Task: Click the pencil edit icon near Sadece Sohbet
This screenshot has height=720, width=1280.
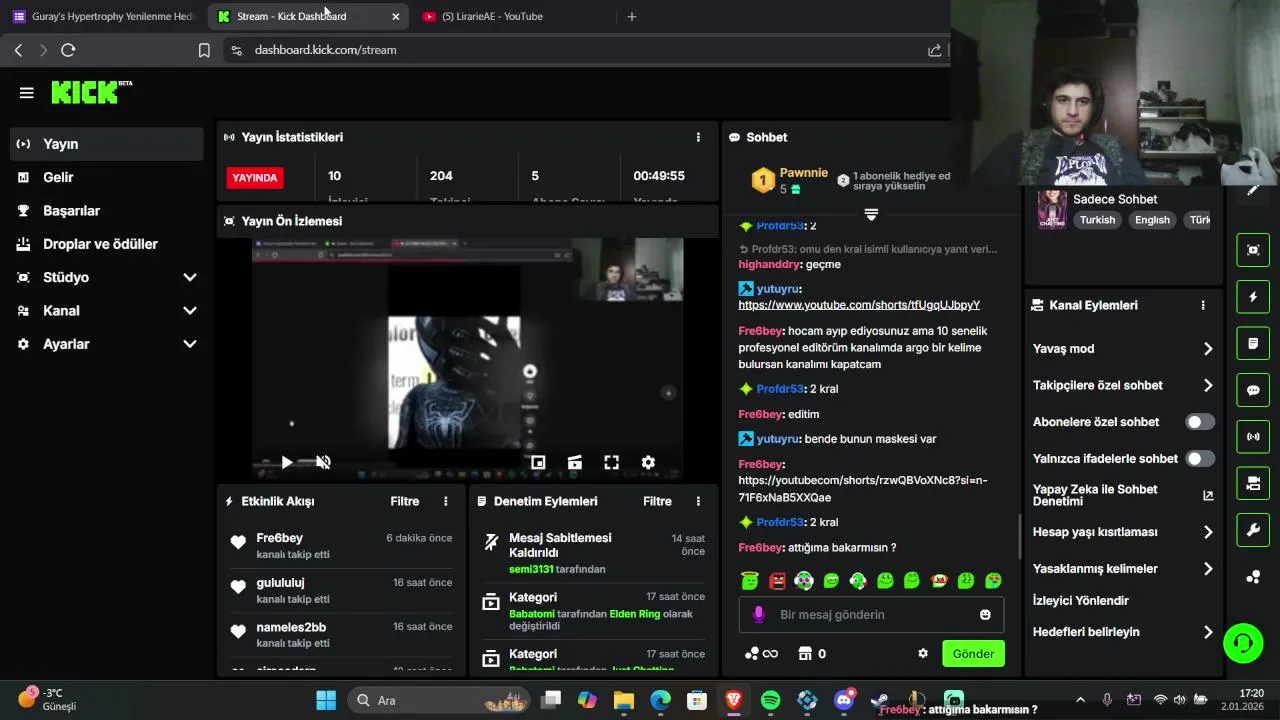Action: pyautogui.click(x=1253, y=190)
